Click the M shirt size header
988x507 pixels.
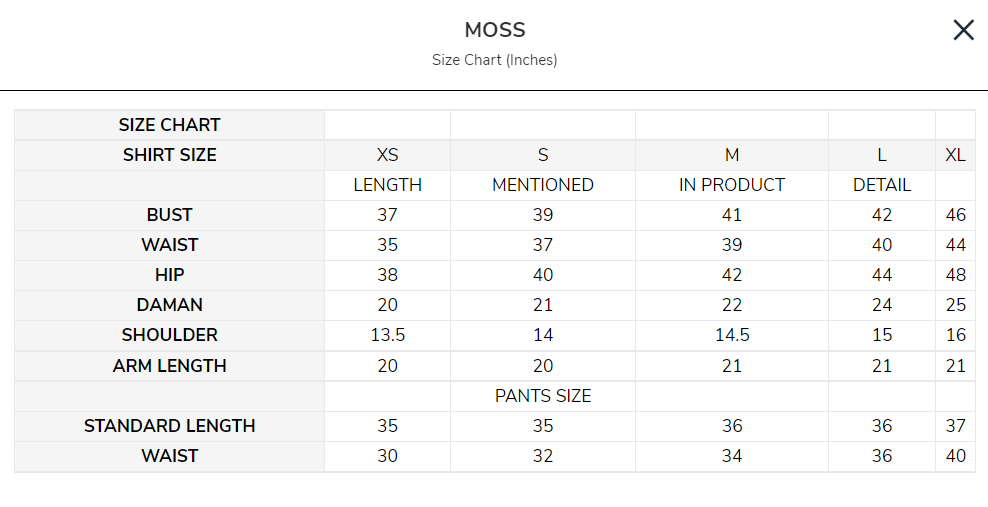[x=732, y=155]
